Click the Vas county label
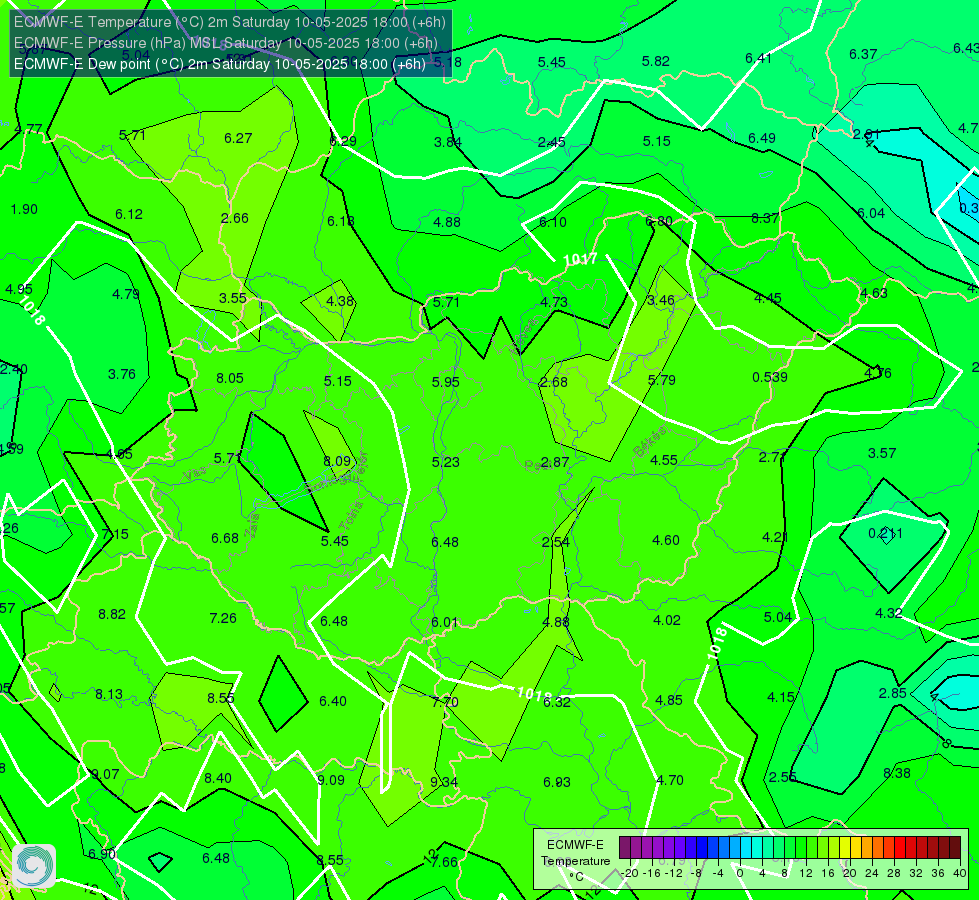Screen dimensions: 979x900 pyautogui.click(x=195, y=475)
